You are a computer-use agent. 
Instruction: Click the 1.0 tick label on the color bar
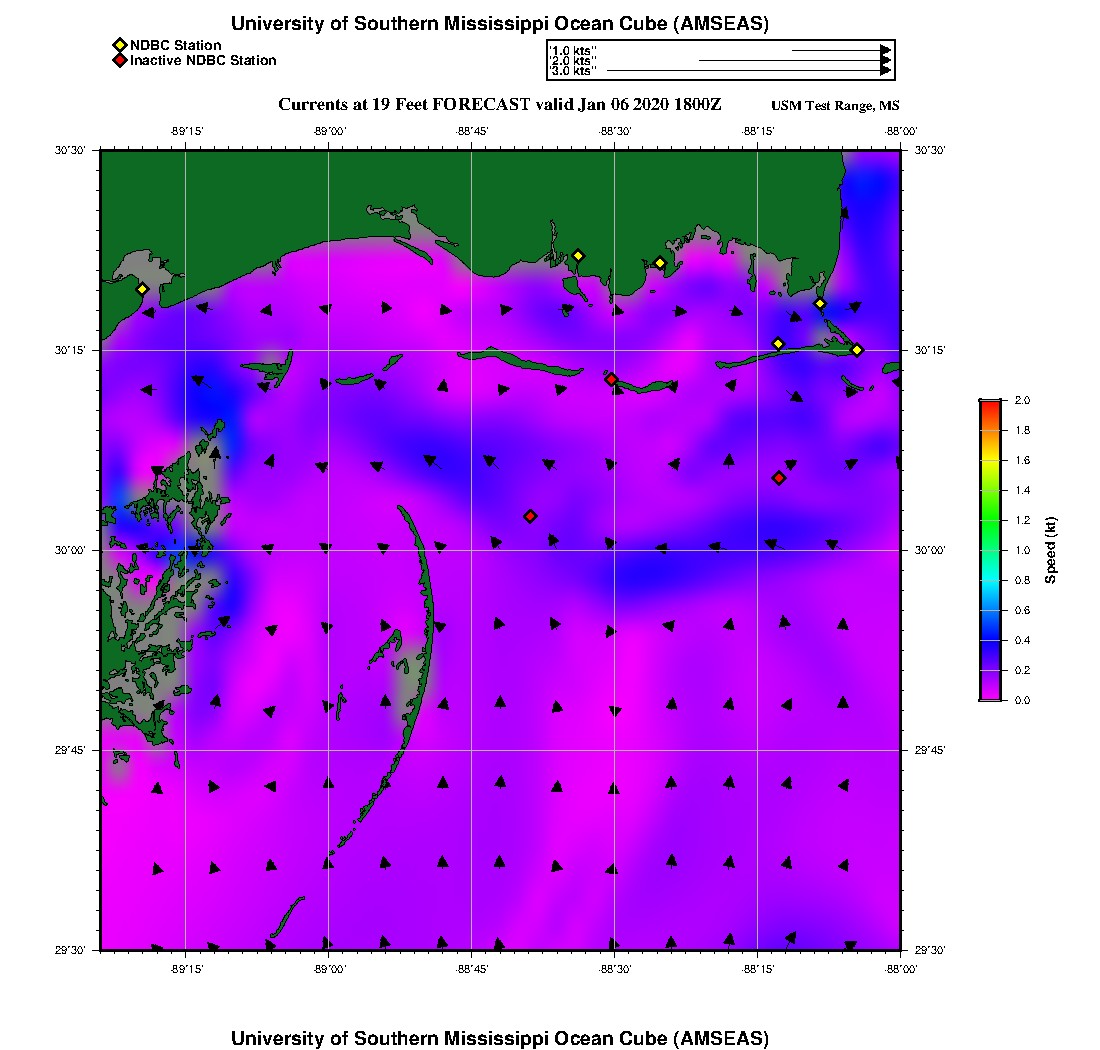pyautogui.click(x=1023, y=550)
